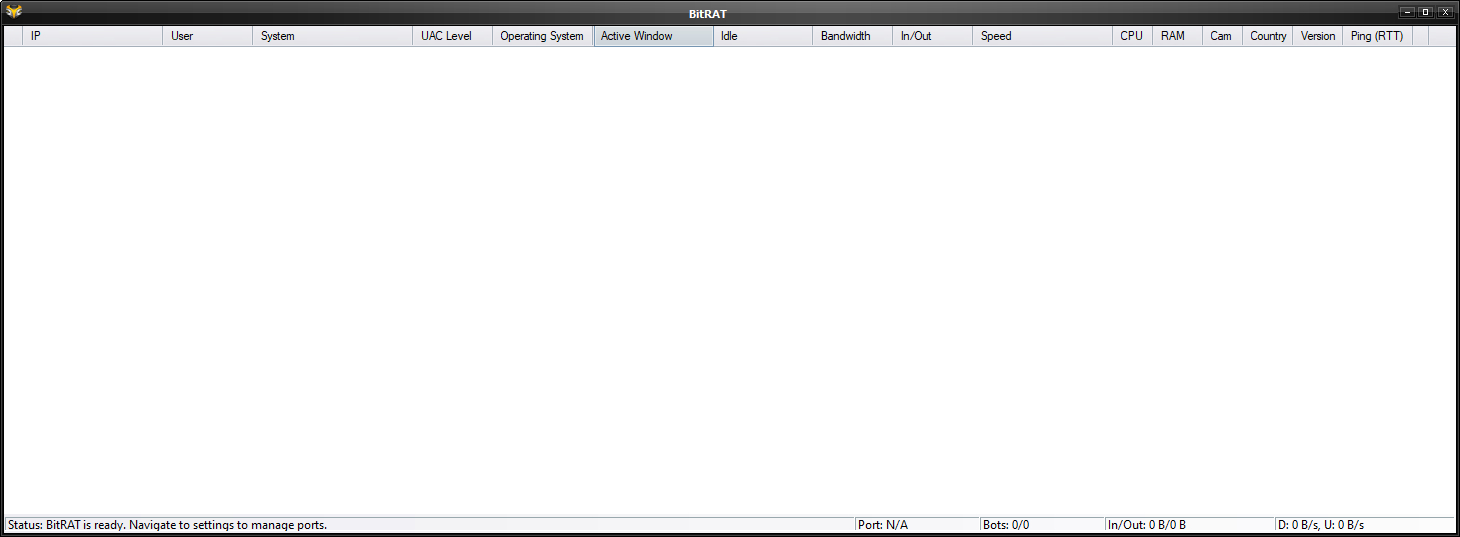
Task: Click the Port: N/A status field
Action: [x=915, y=525]
